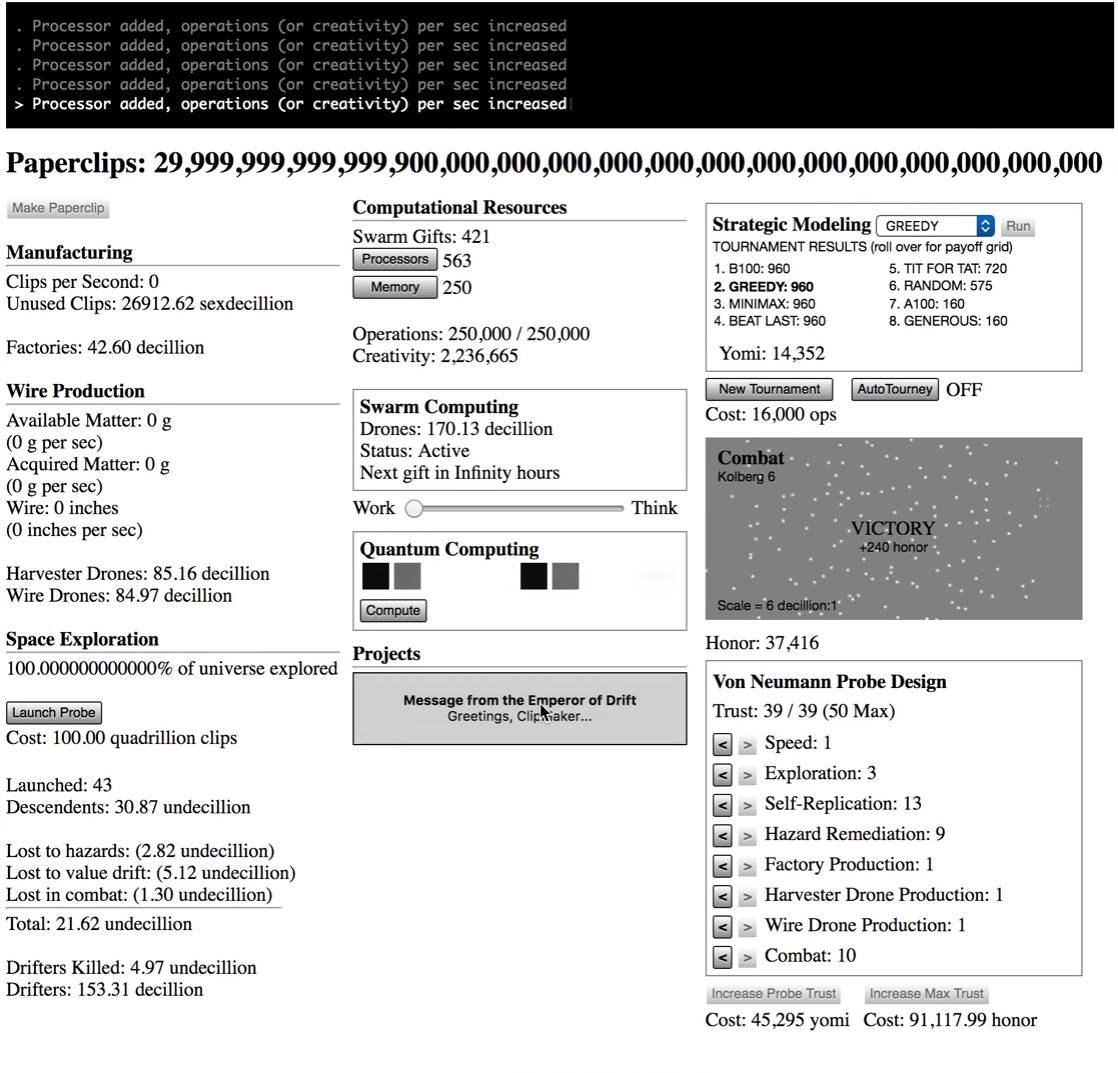1118x1073 pixels.
Task: Increase Exploration with the right arrow
Action: (747, 775)
